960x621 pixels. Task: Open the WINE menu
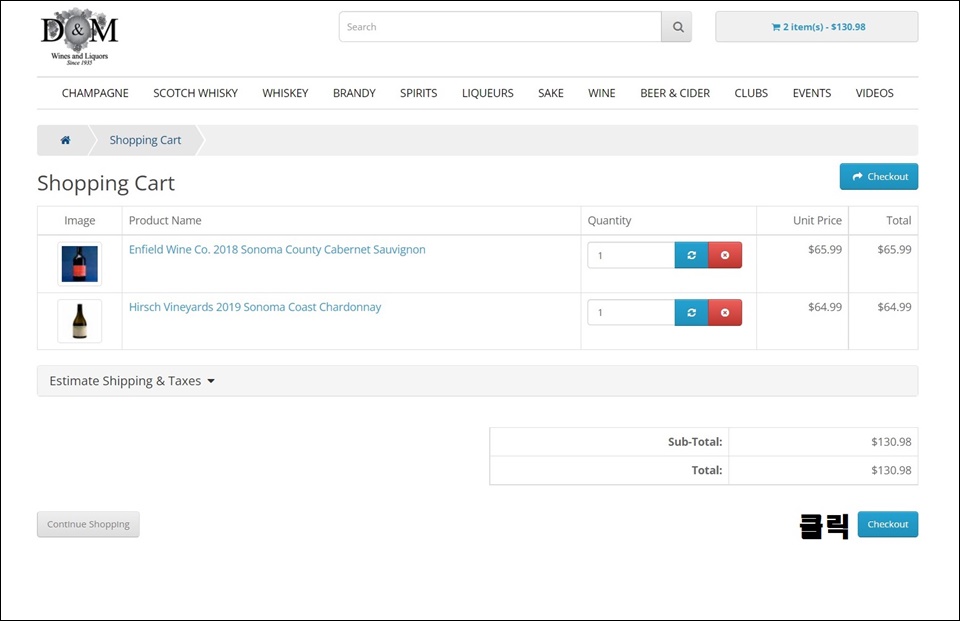point(602,93)
